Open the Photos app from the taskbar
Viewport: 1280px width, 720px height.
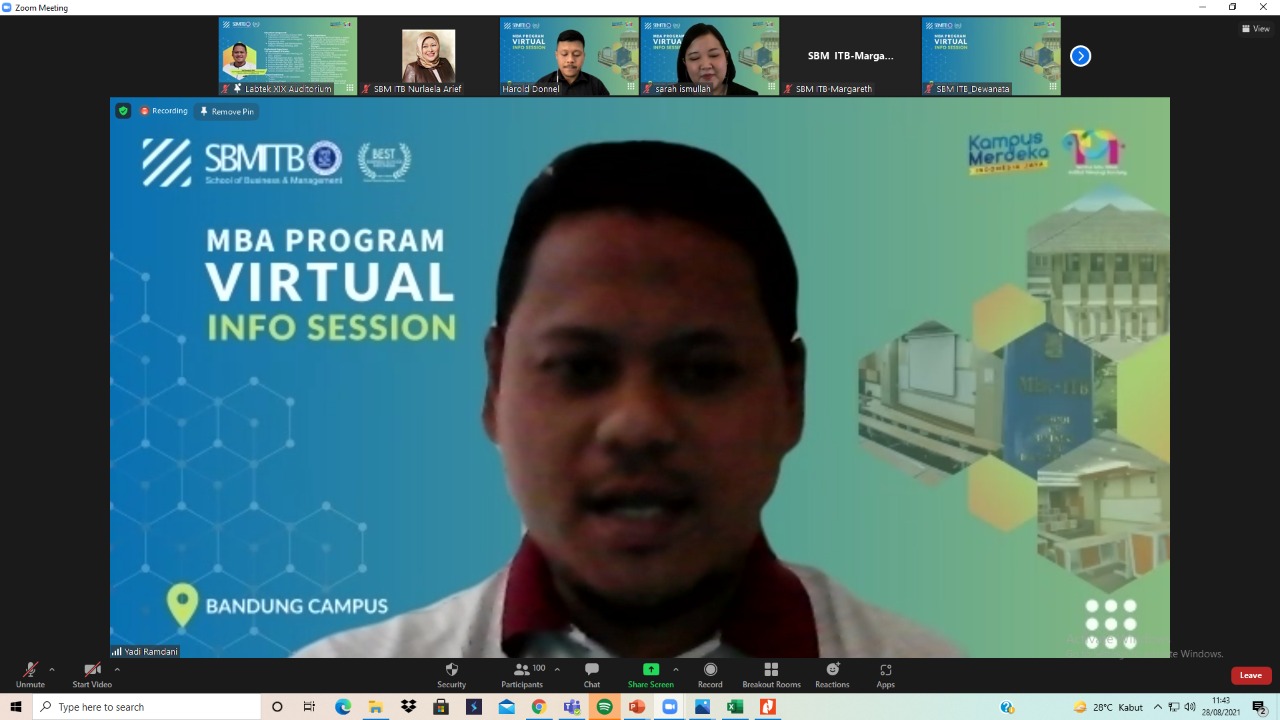coord(702,707)
